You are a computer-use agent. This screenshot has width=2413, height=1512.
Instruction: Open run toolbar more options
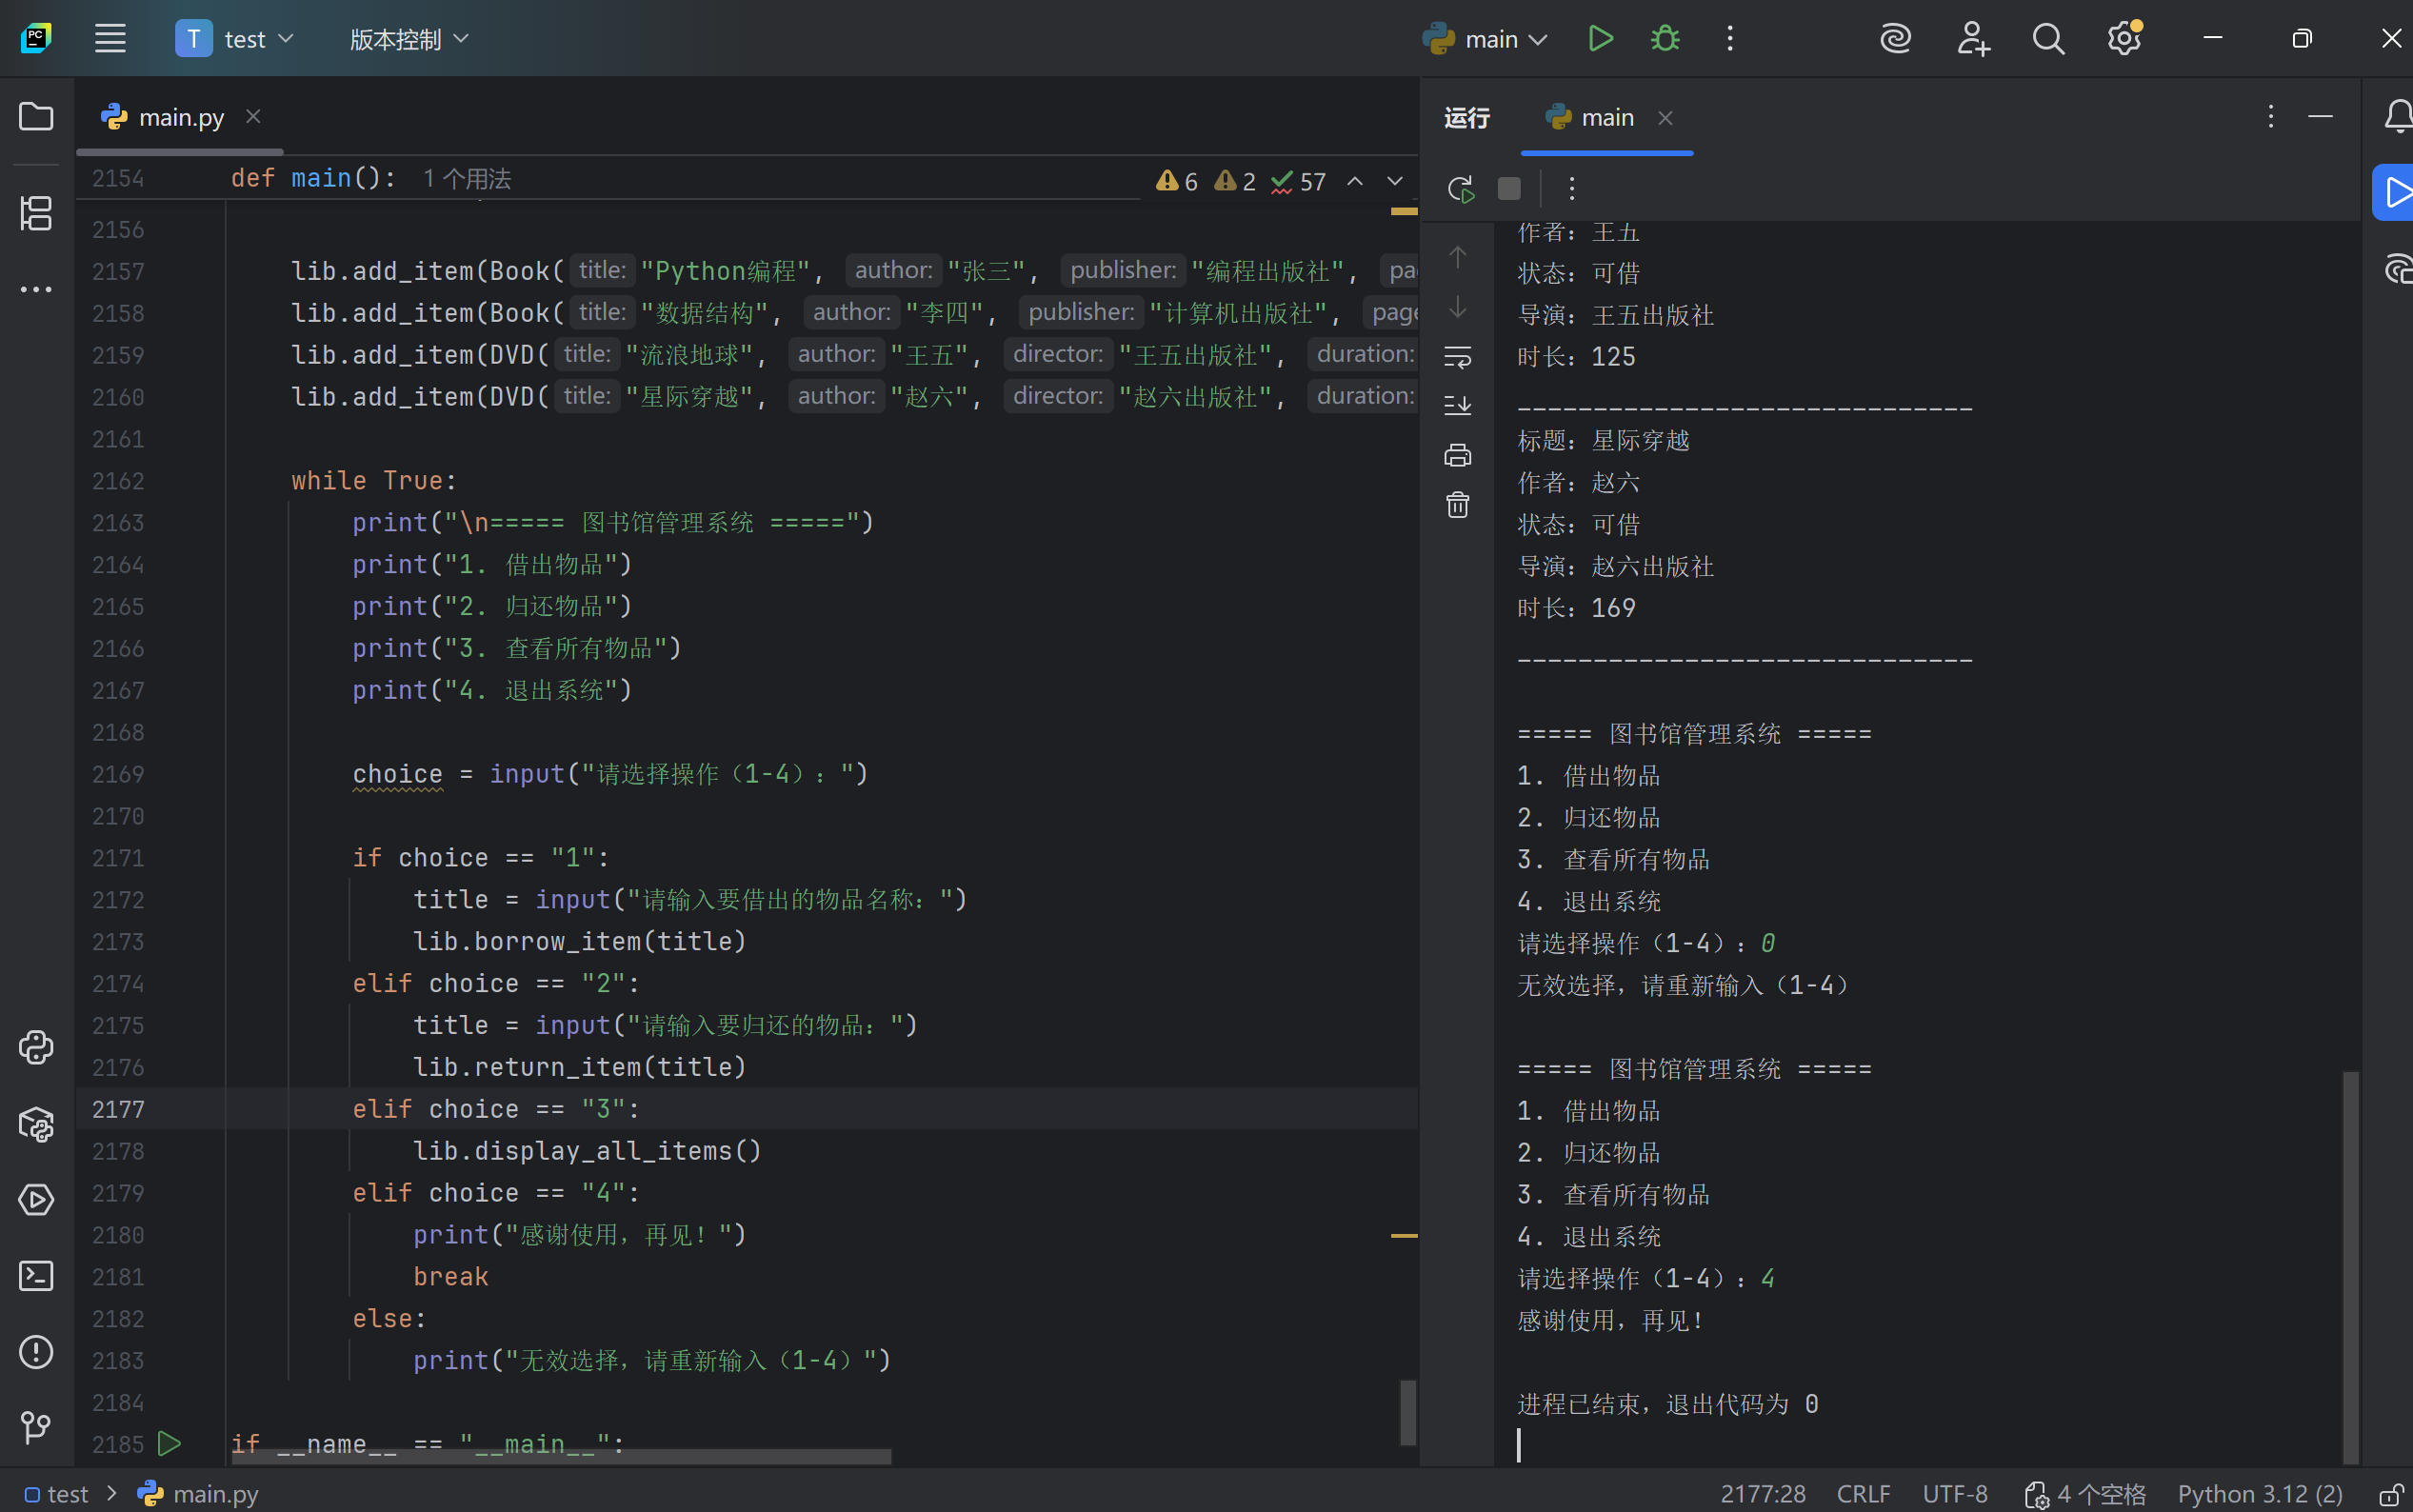tap(1571, 189)
